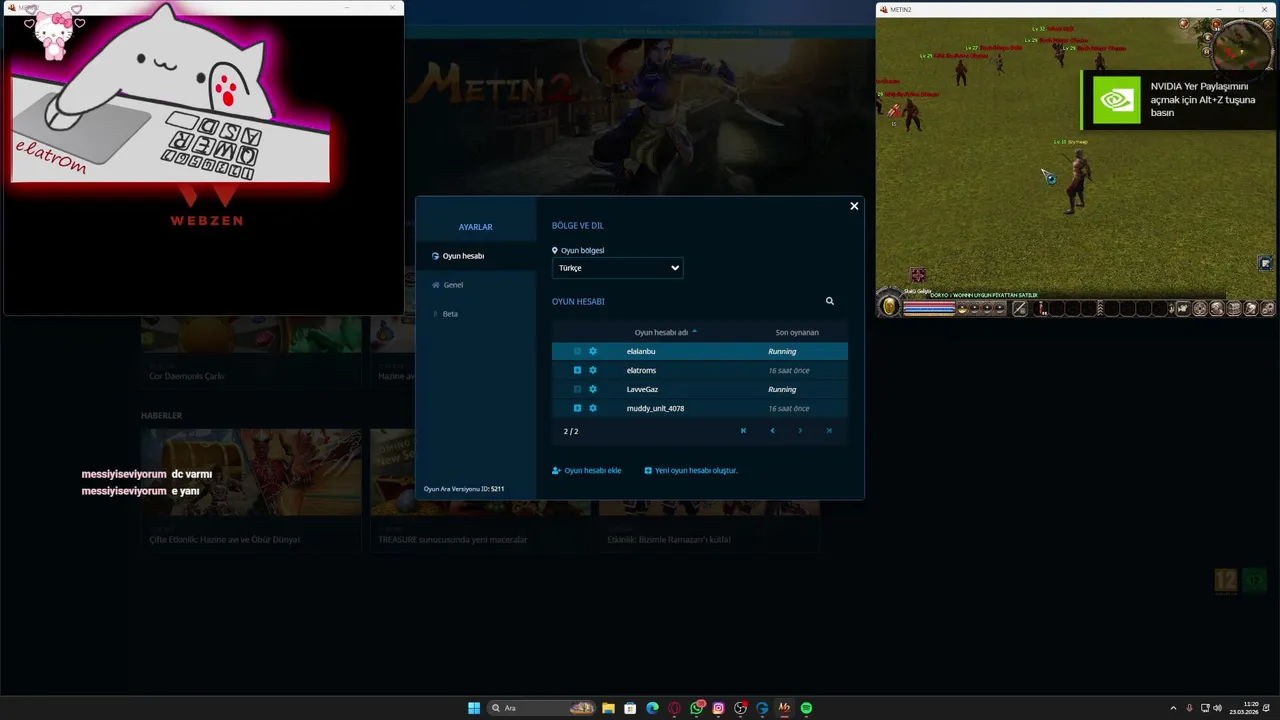Click the player character in METIN2 window
The image size is (1280, 720).
1075,182
